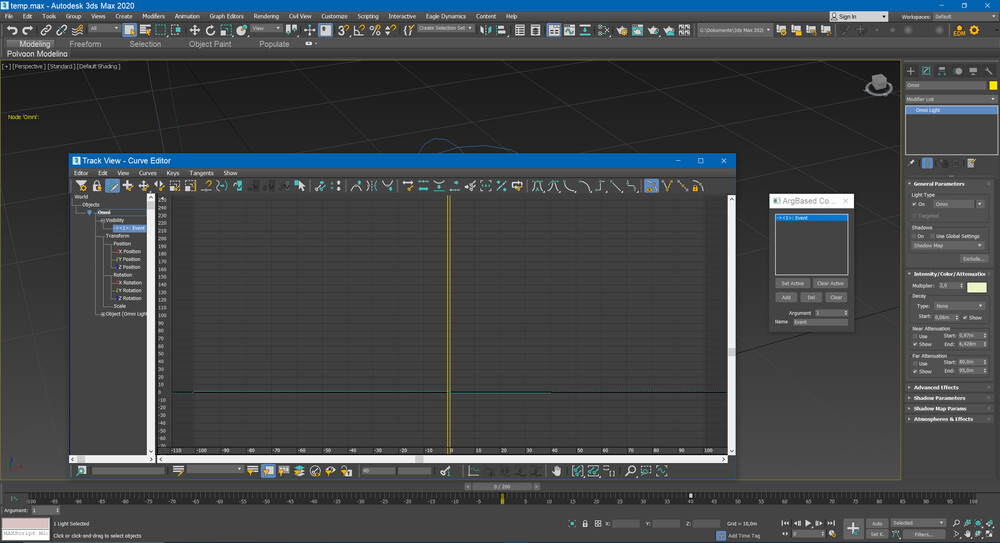Image resolution: width=1000 pixels, height=543 pixels.
Task: Open the Modifier List dropdown
Action: pos(951,99)
